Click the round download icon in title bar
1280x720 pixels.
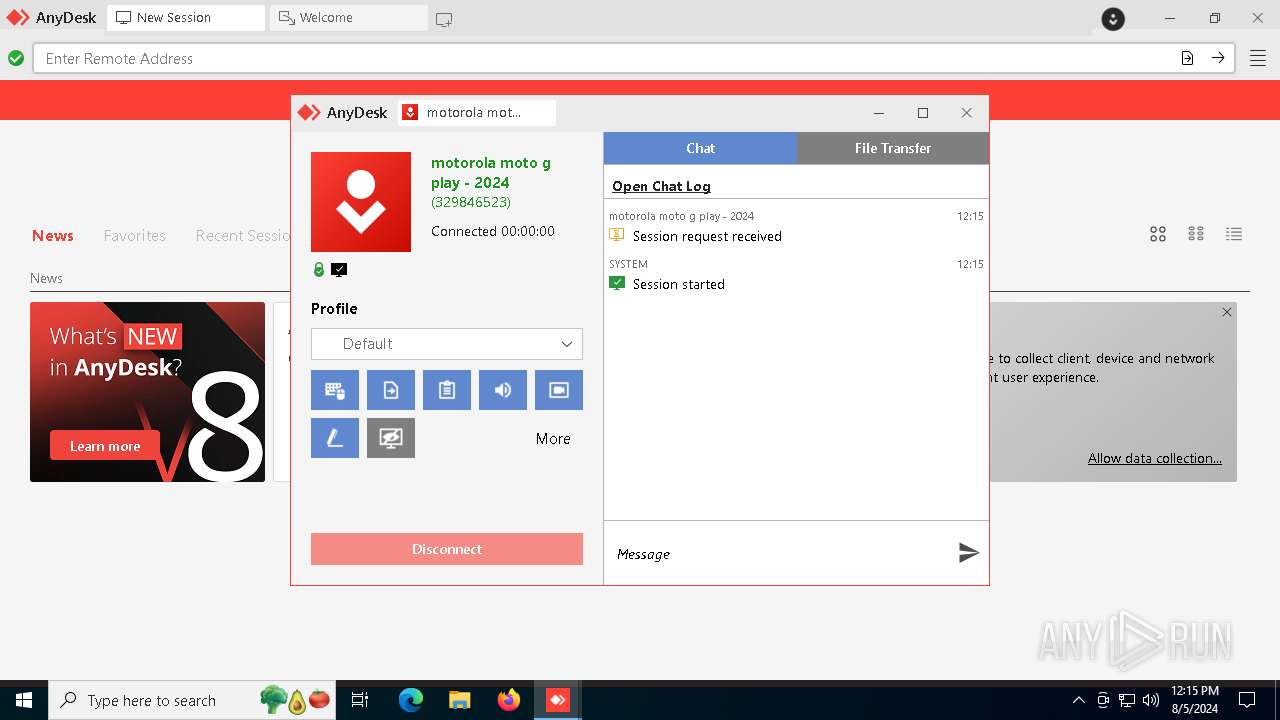1113,18
